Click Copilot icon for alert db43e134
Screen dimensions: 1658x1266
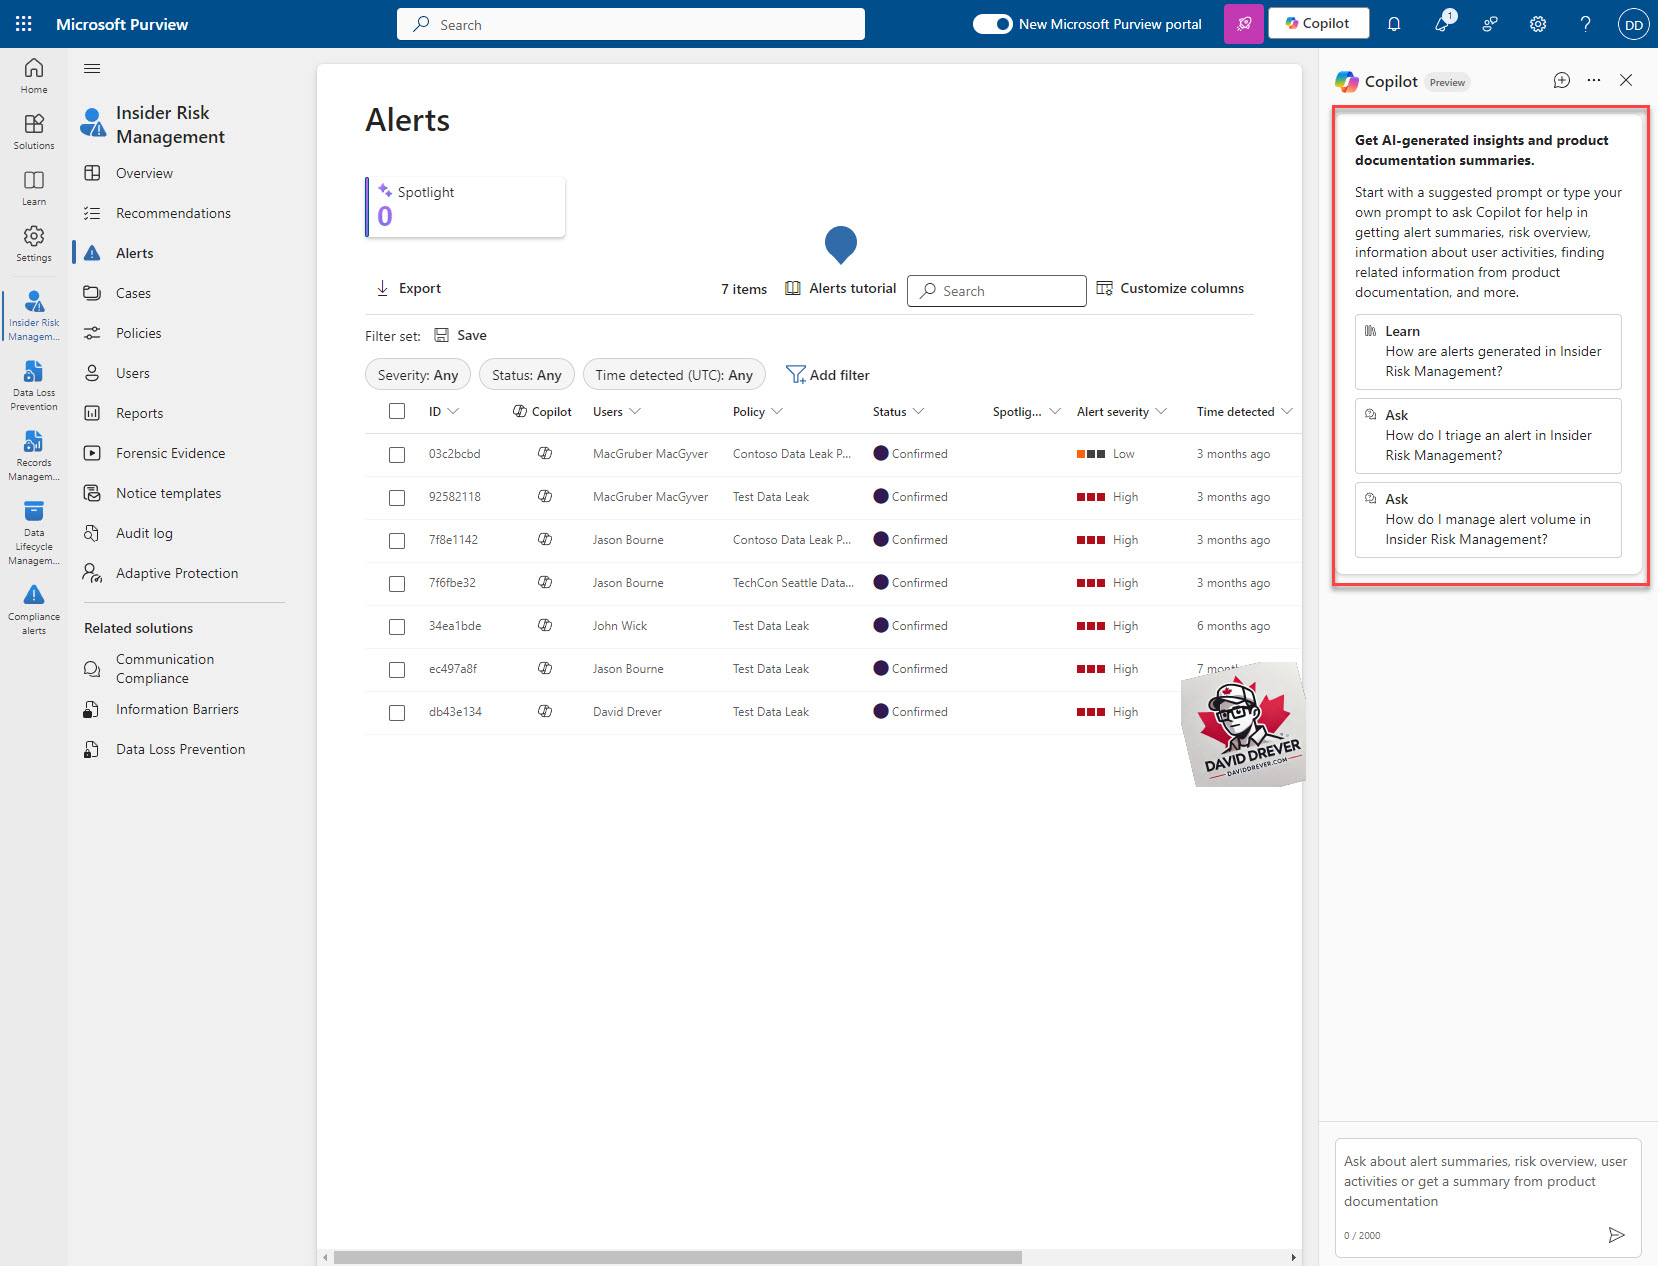[545, 712]
